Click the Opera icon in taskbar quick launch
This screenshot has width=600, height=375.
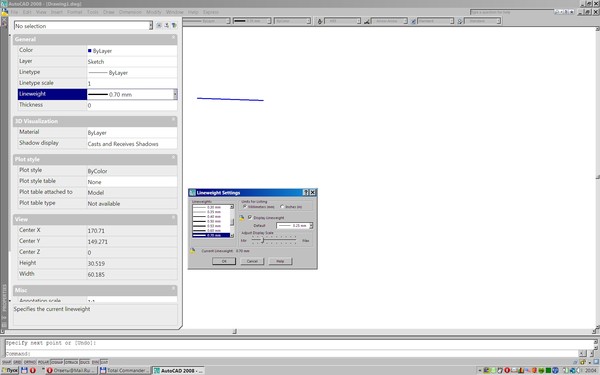(33, 370)
